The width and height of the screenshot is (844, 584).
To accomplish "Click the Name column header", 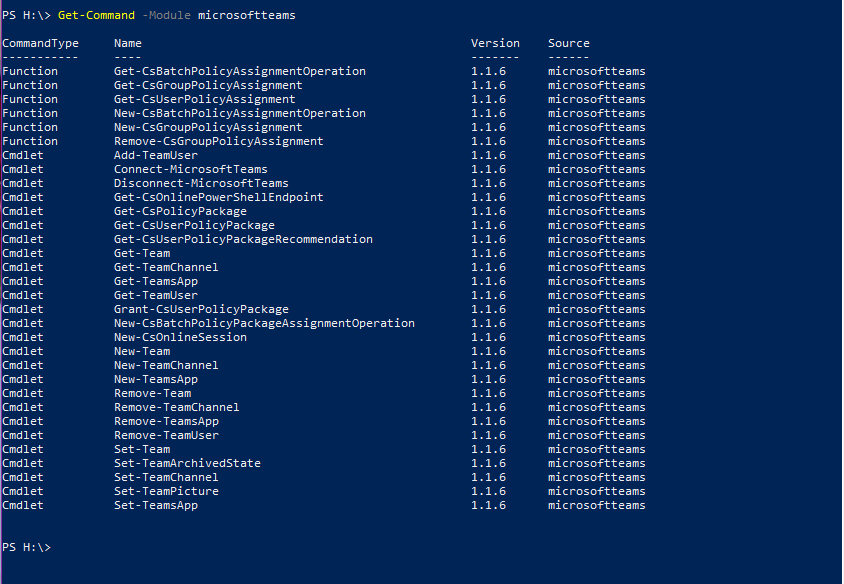I will (128, 43).
